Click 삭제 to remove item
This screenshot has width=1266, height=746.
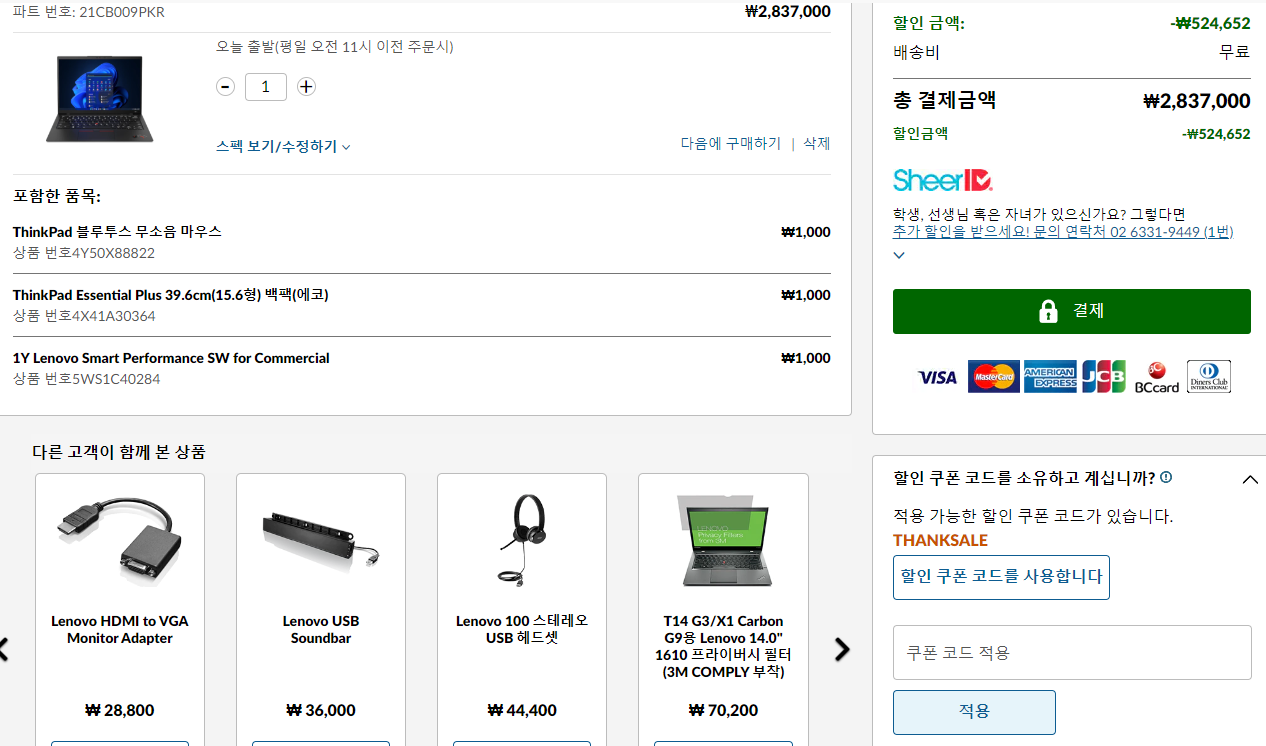[x=817, y=143]
